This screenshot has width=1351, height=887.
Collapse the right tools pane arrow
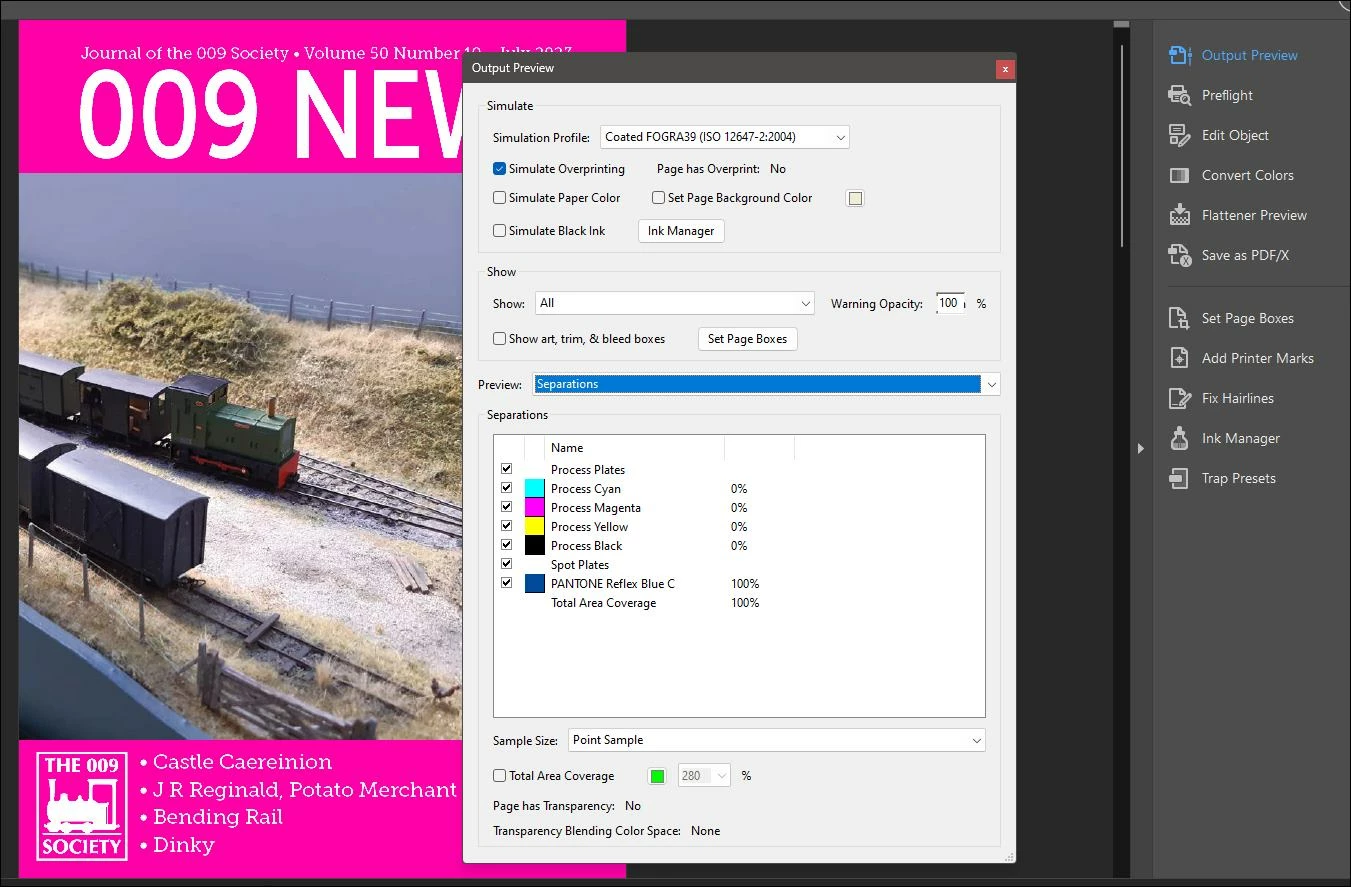tap(1140, 448)
